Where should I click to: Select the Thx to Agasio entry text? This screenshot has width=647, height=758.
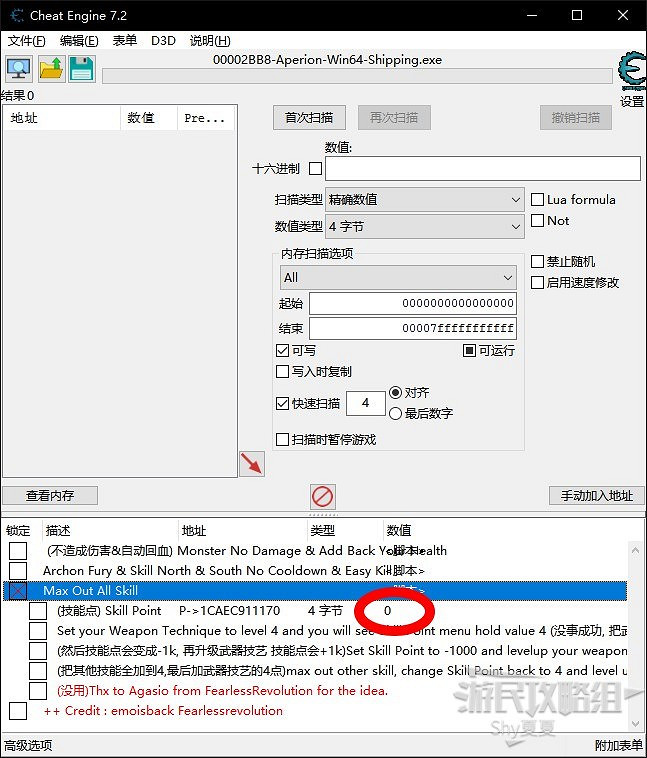(222, 690)
